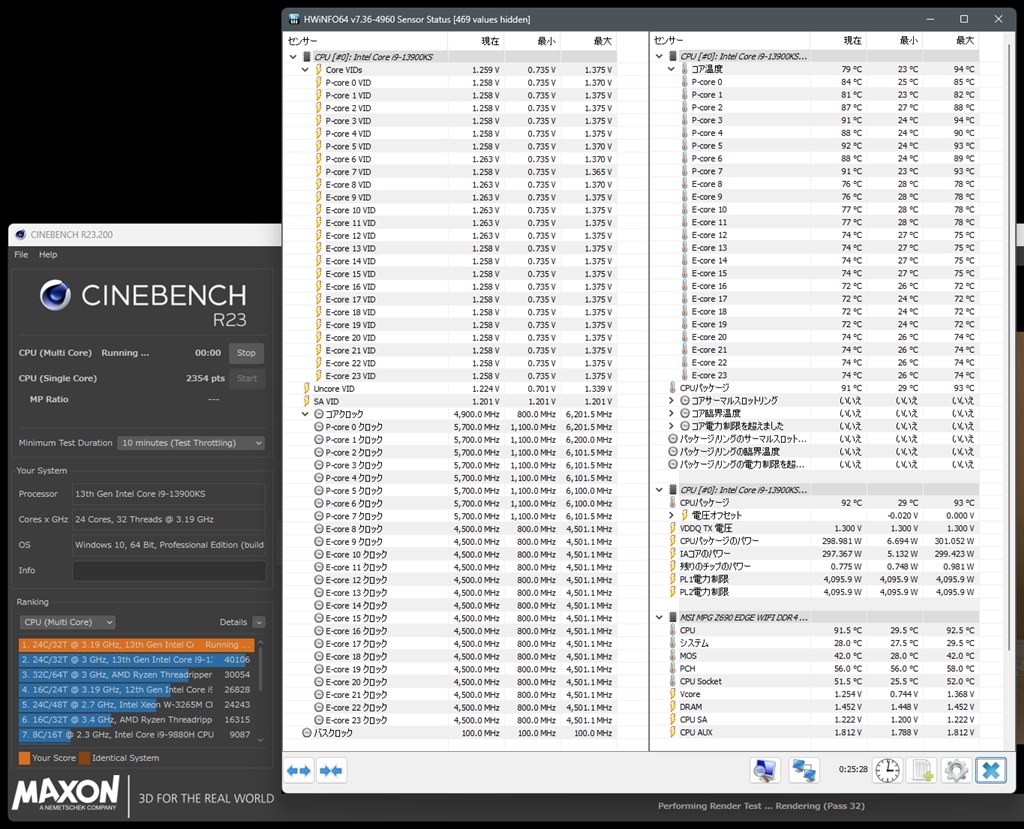Screen dimensions: 1024x829
Task: Select the IA cores power row
Action: [x=814, y=553]
